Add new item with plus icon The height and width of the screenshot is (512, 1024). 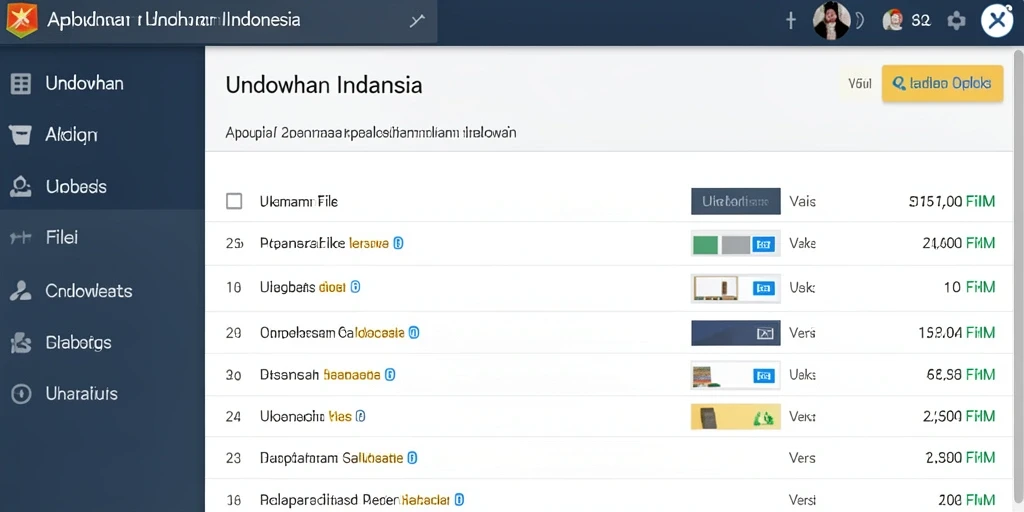pyautogui.click(x=791, y=21)
